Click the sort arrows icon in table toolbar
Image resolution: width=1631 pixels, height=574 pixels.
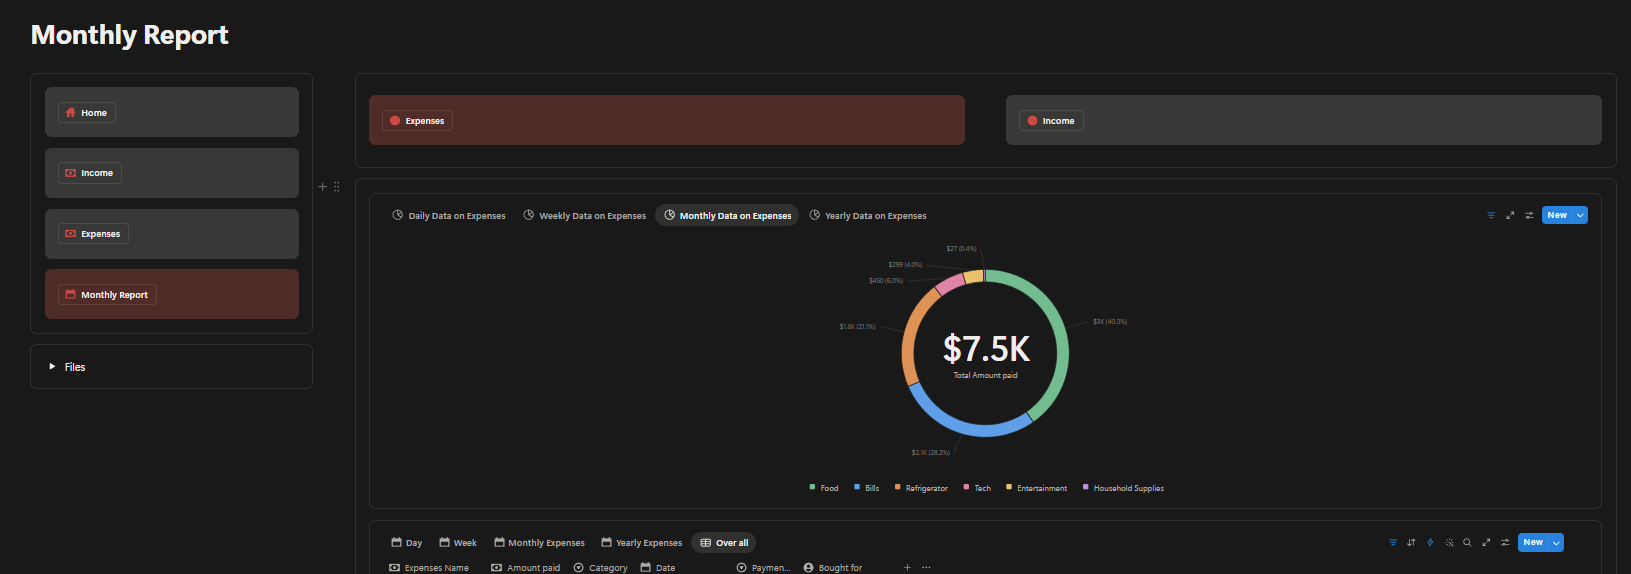[x=1411, y=543]
